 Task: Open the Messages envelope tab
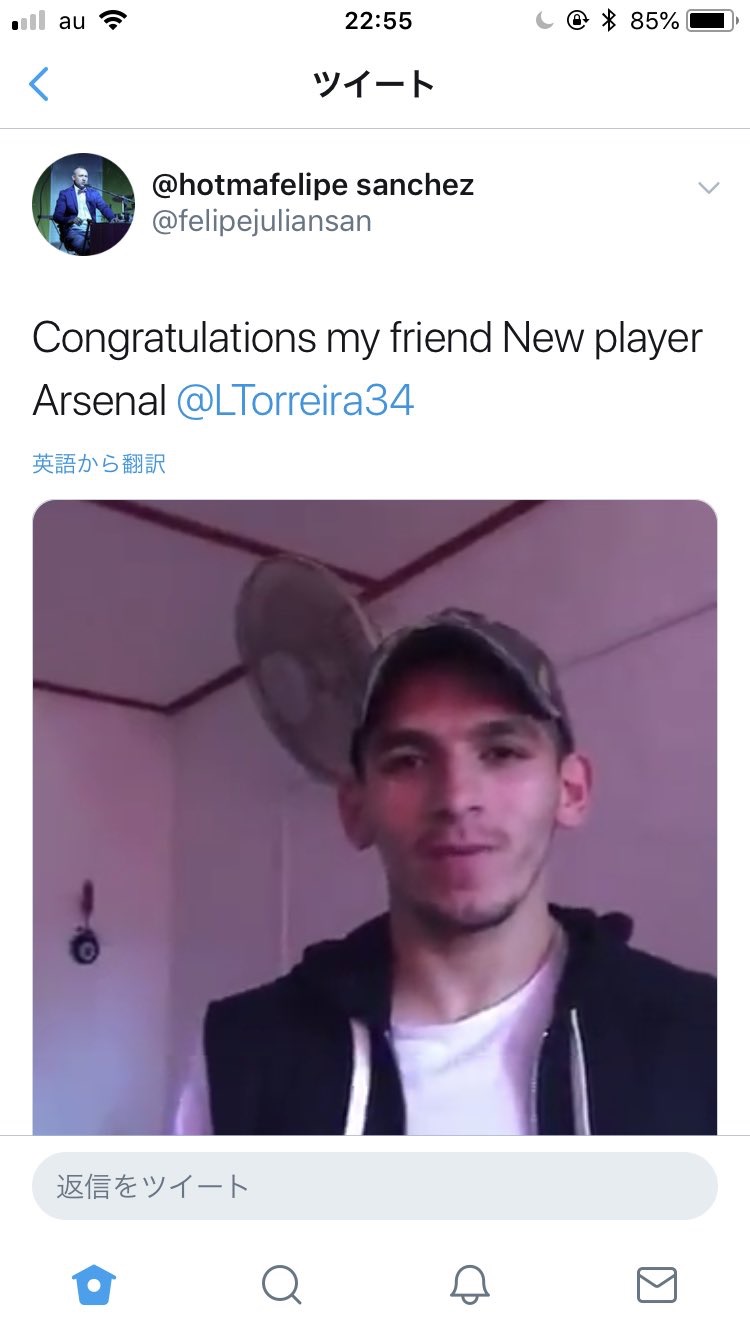click(657, 1284)
